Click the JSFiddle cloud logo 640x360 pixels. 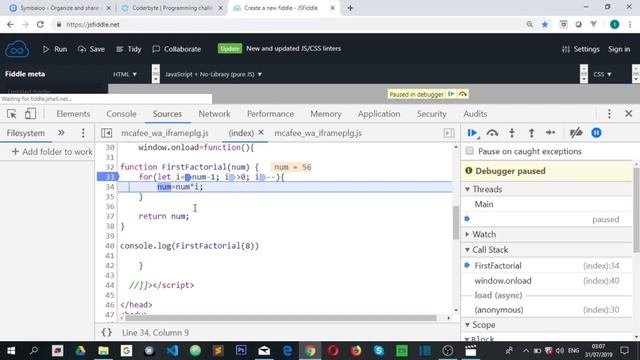point(17,49)
